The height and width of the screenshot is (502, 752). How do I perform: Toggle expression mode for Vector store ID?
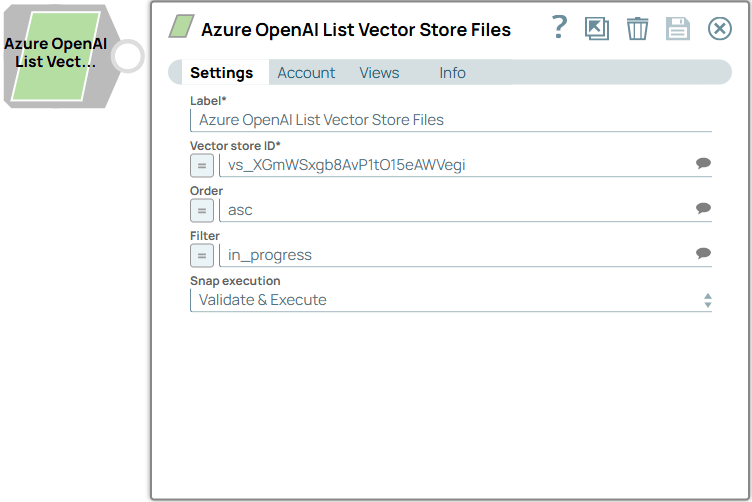pos(202,166)
